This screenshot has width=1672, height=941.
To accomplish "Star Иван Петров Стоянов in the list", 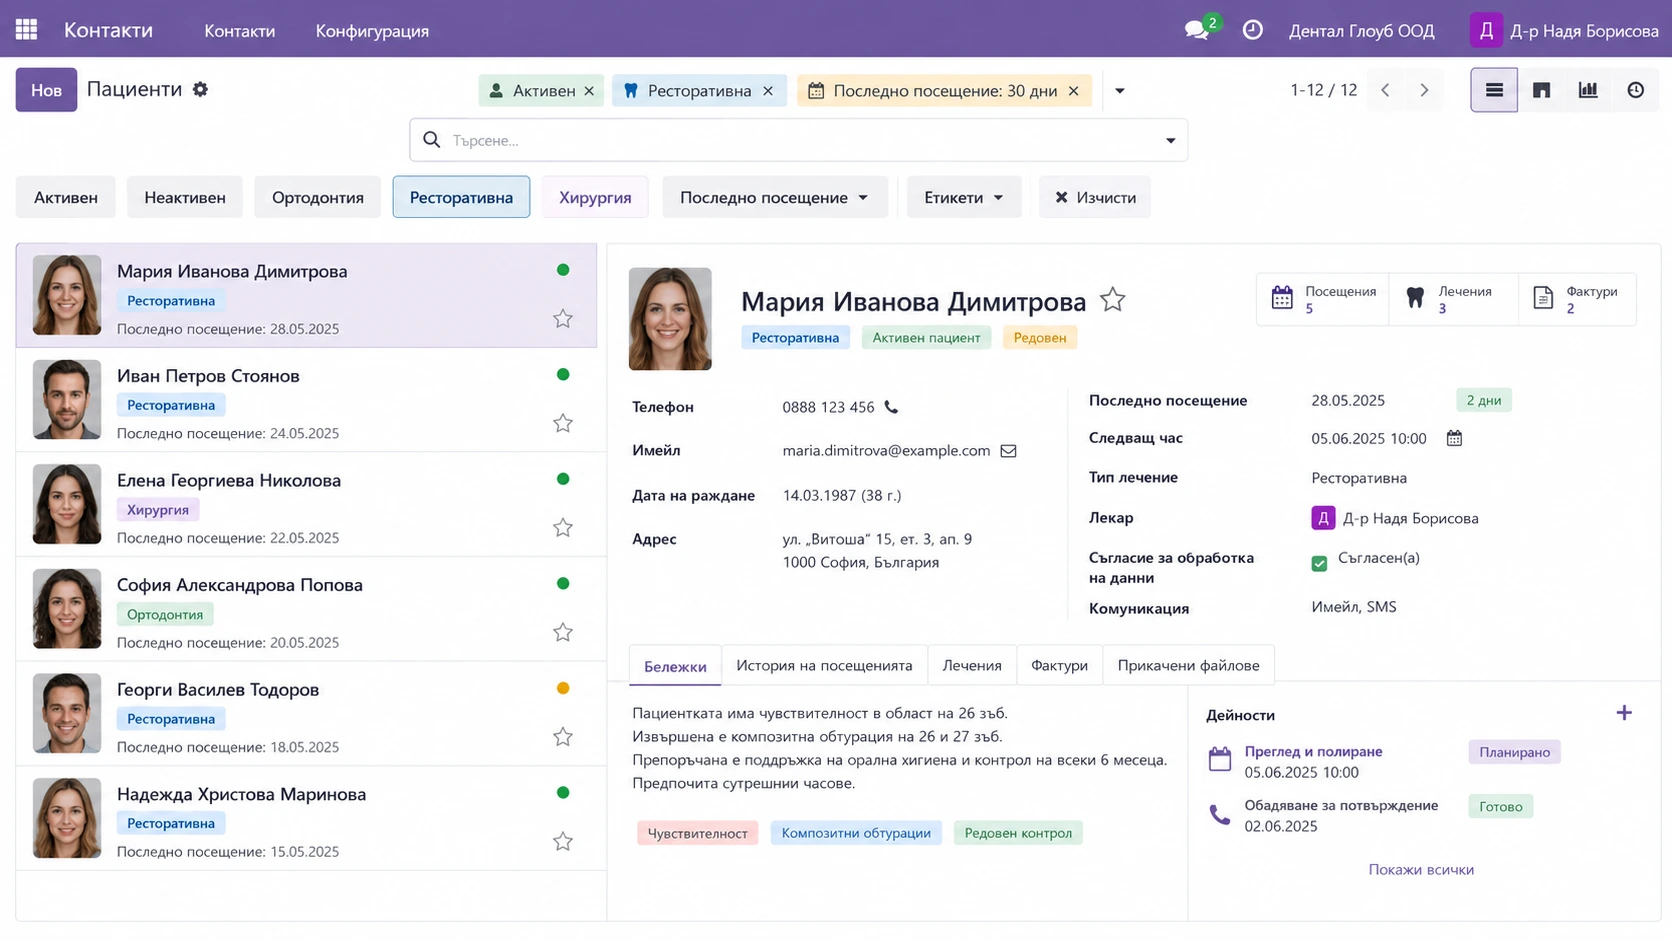I will [563, 423].
